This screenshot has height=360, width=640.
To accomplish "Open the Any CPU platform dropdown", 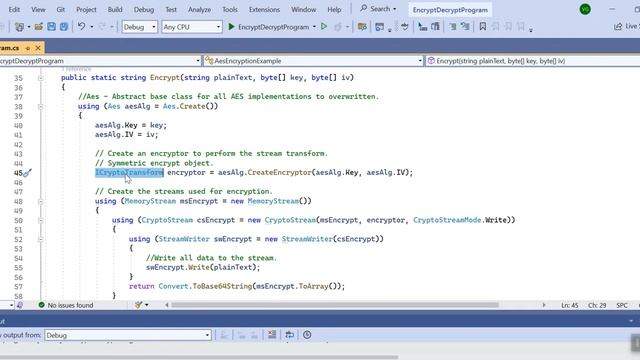I will pos(191,27).
